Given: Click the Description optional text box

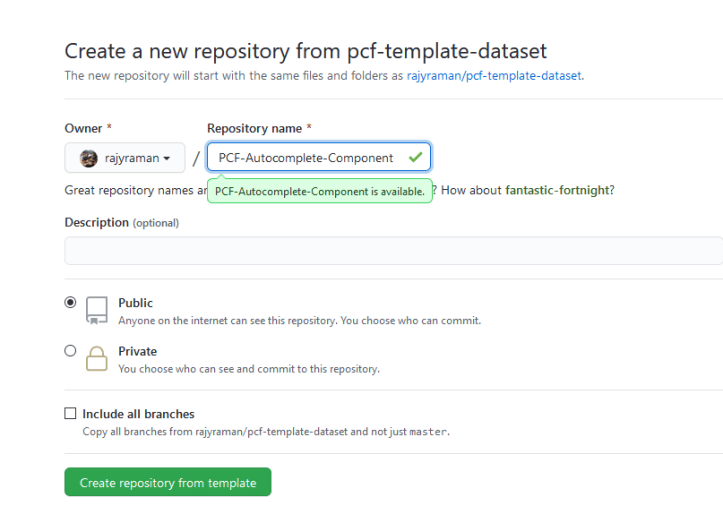Looking at the screenshot, I should pyautogui.click(x=393, y=251).
